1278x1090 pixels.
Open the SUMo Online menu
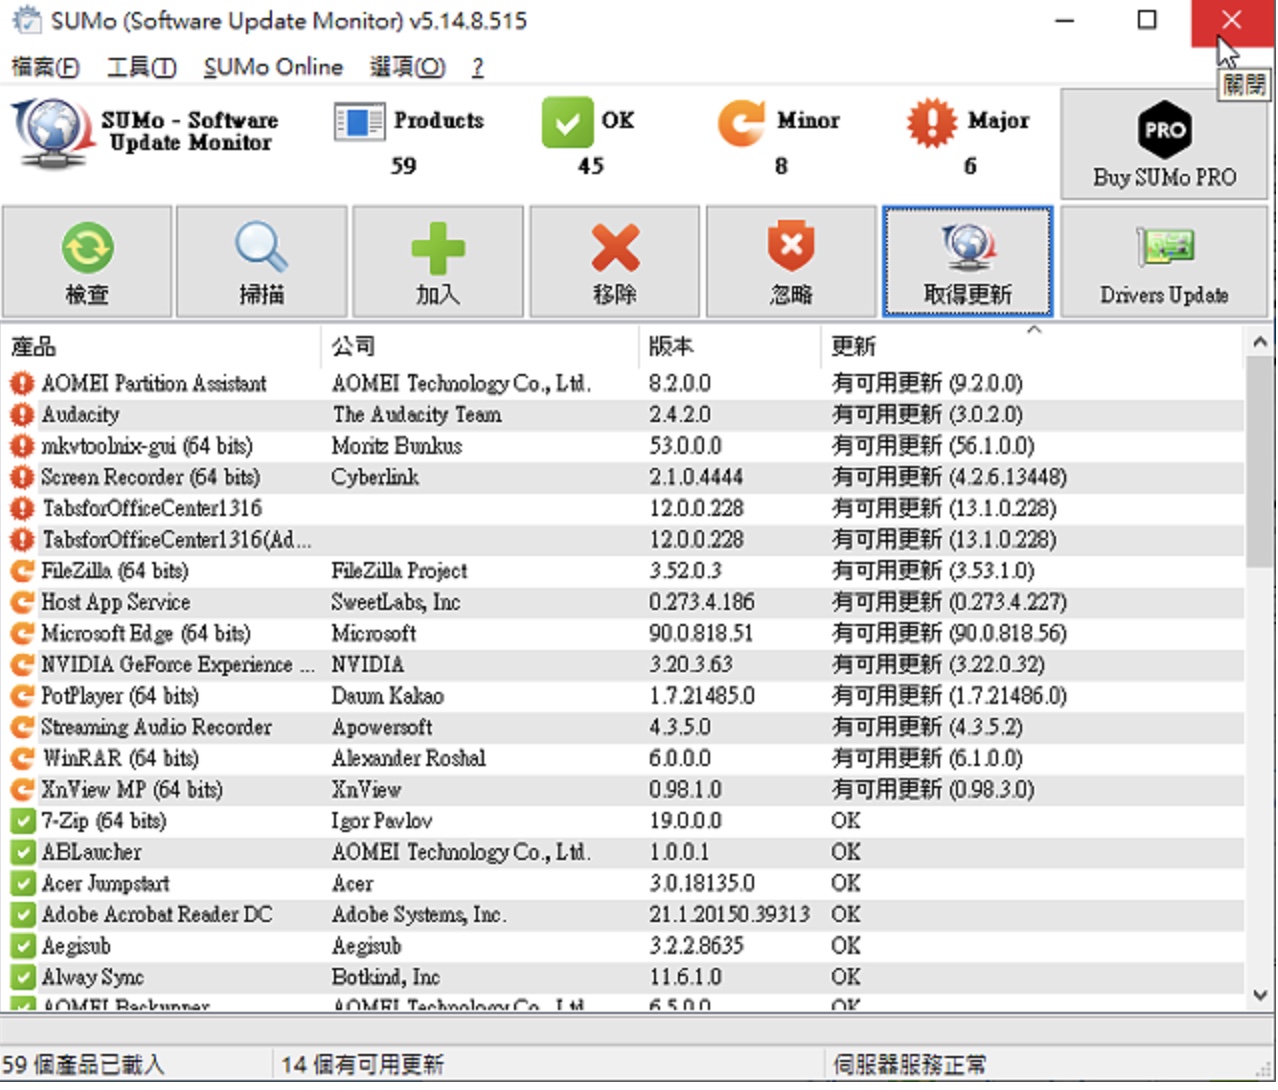(x=273, y=67)
